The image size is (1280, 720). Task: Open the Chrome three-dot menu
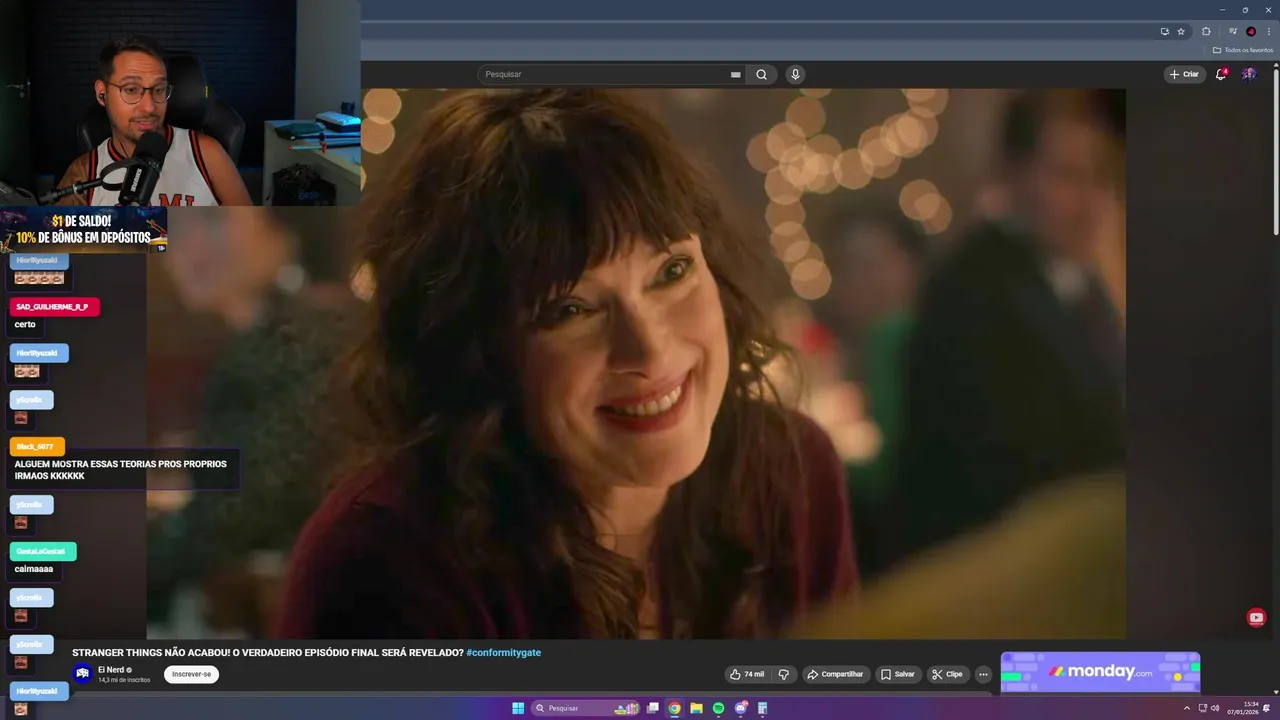click(1269, 31)
